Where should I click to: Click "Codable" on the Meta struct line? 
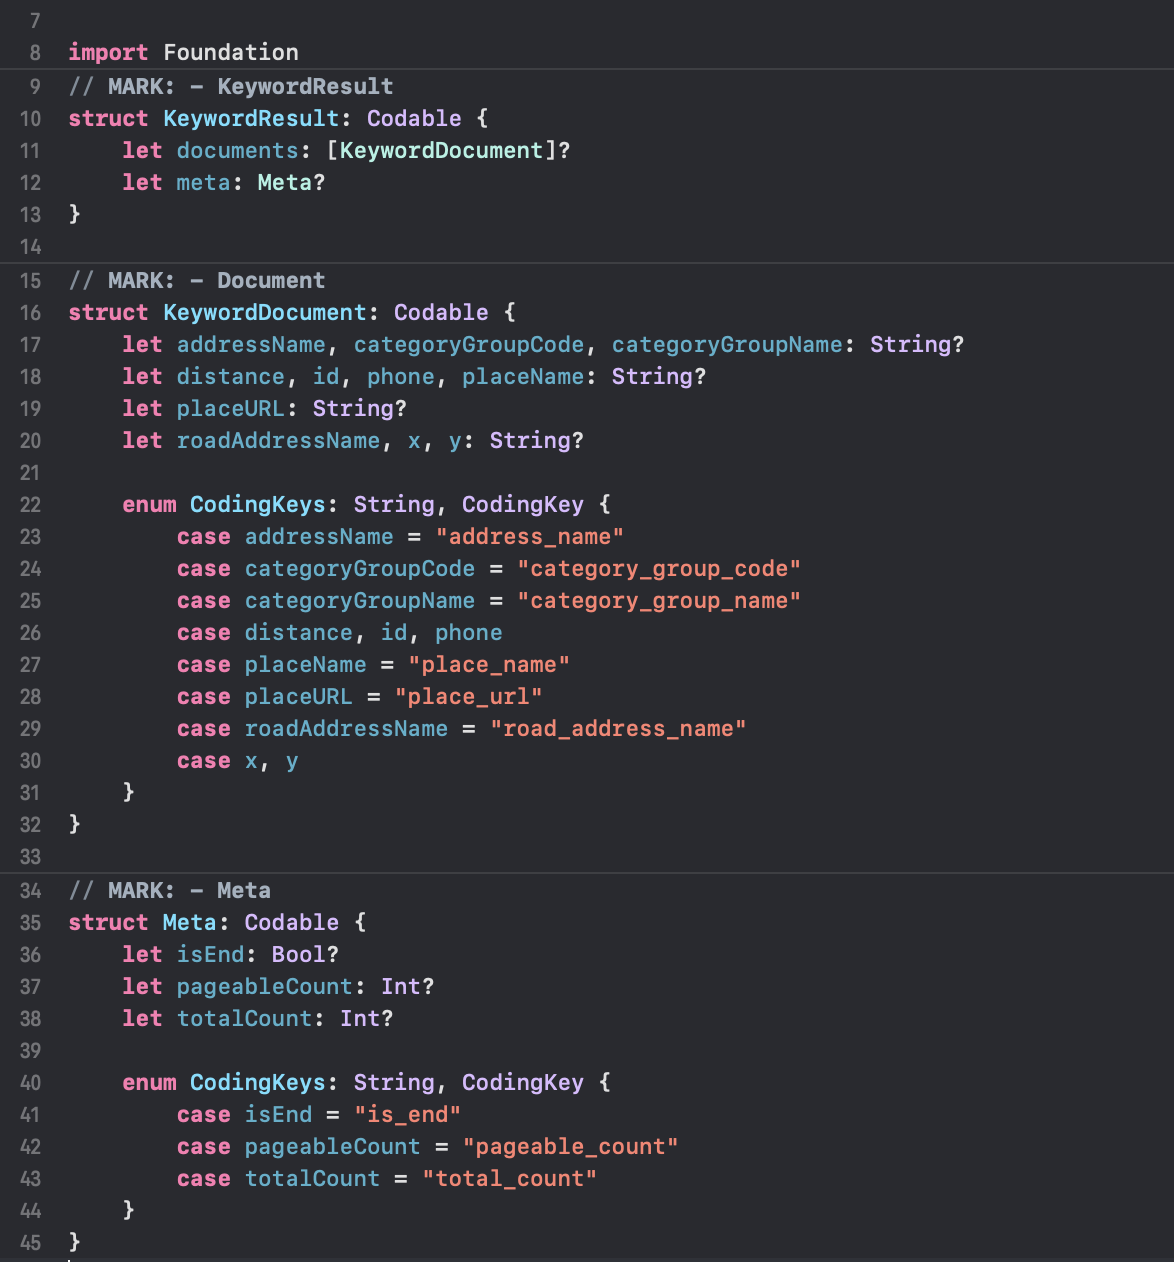(292, 922)
